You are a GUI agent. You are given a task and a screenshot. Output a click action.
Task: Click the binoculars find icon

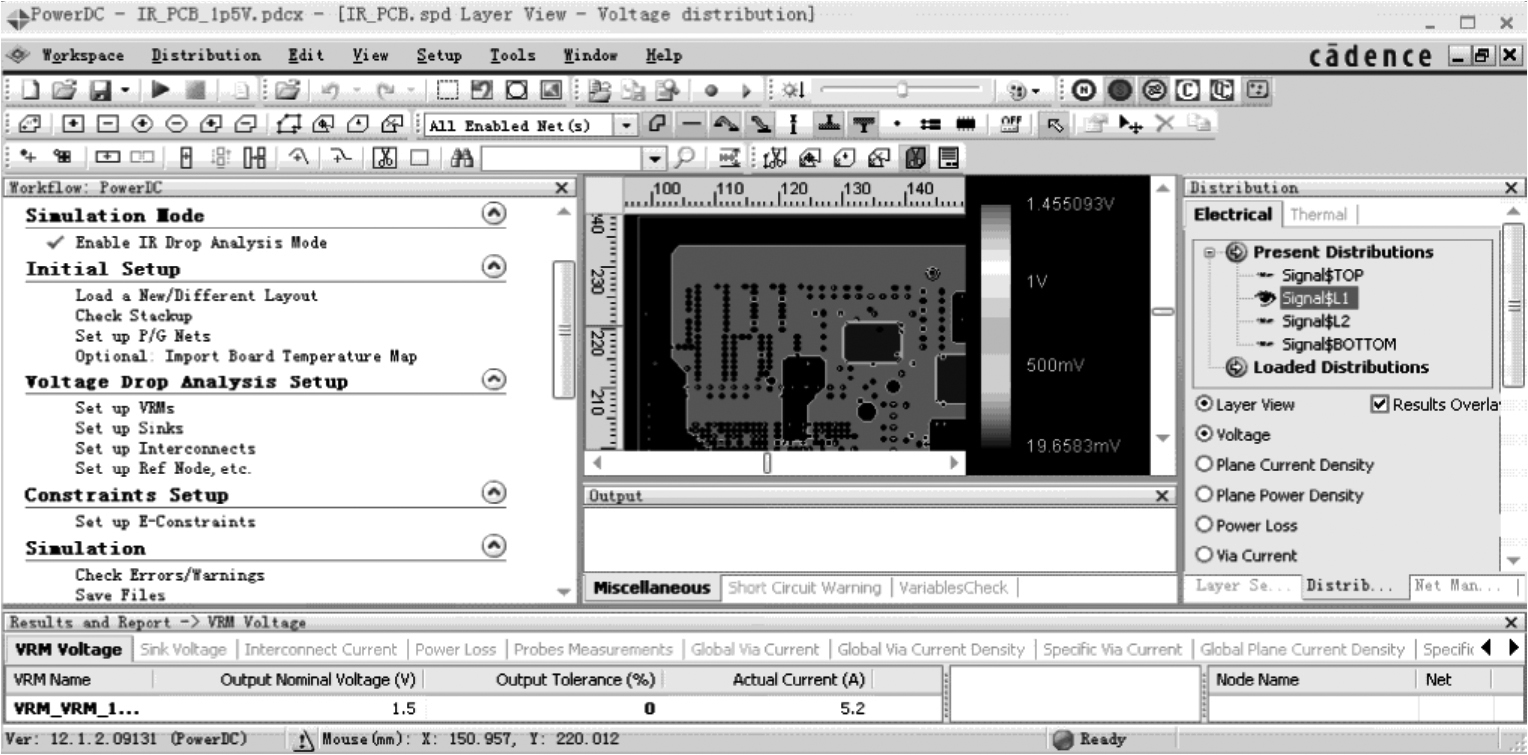[x=463, y=157]
